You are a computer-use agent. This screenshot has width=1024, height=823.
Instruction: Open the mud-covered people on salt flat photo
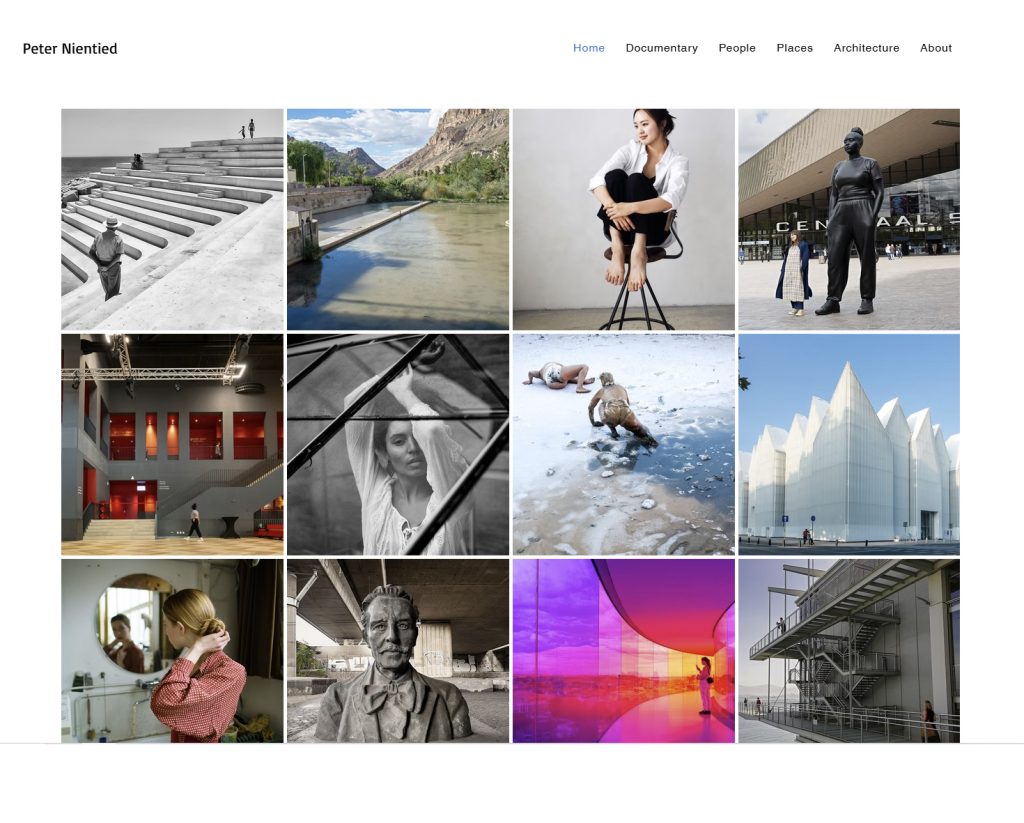pyautogui.click(x=624, y=445)
